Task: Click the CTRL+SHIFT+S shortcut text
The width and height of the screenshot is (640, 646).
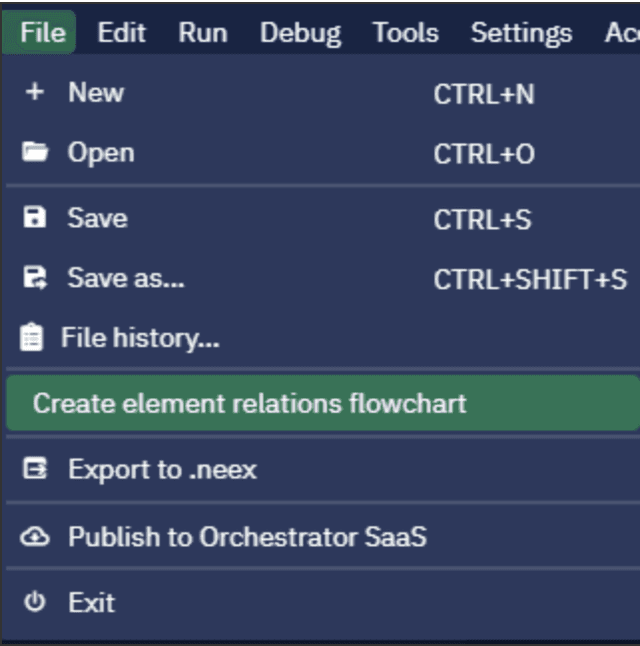Action: pos(530,280)
